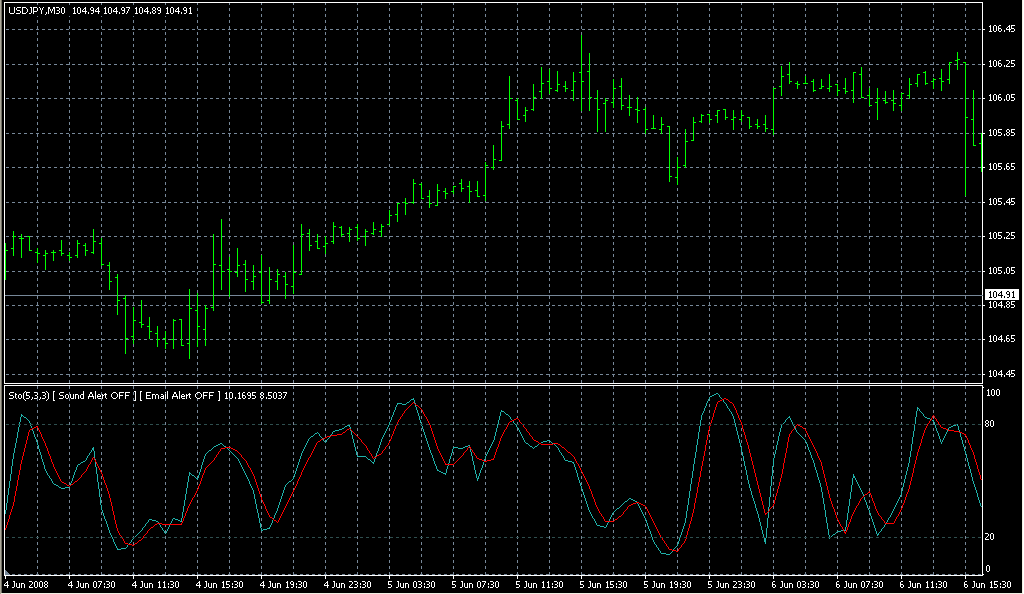1024x594 pixels.
Task: Click the current price tag 104.91
Action: [x=1001, y=294]
